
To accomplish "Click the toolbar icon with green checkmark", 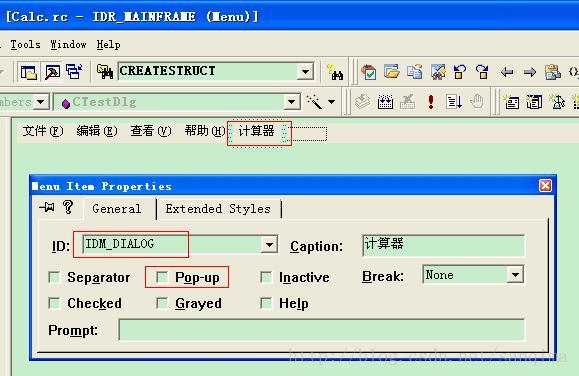I will click(x=369, y=72).
